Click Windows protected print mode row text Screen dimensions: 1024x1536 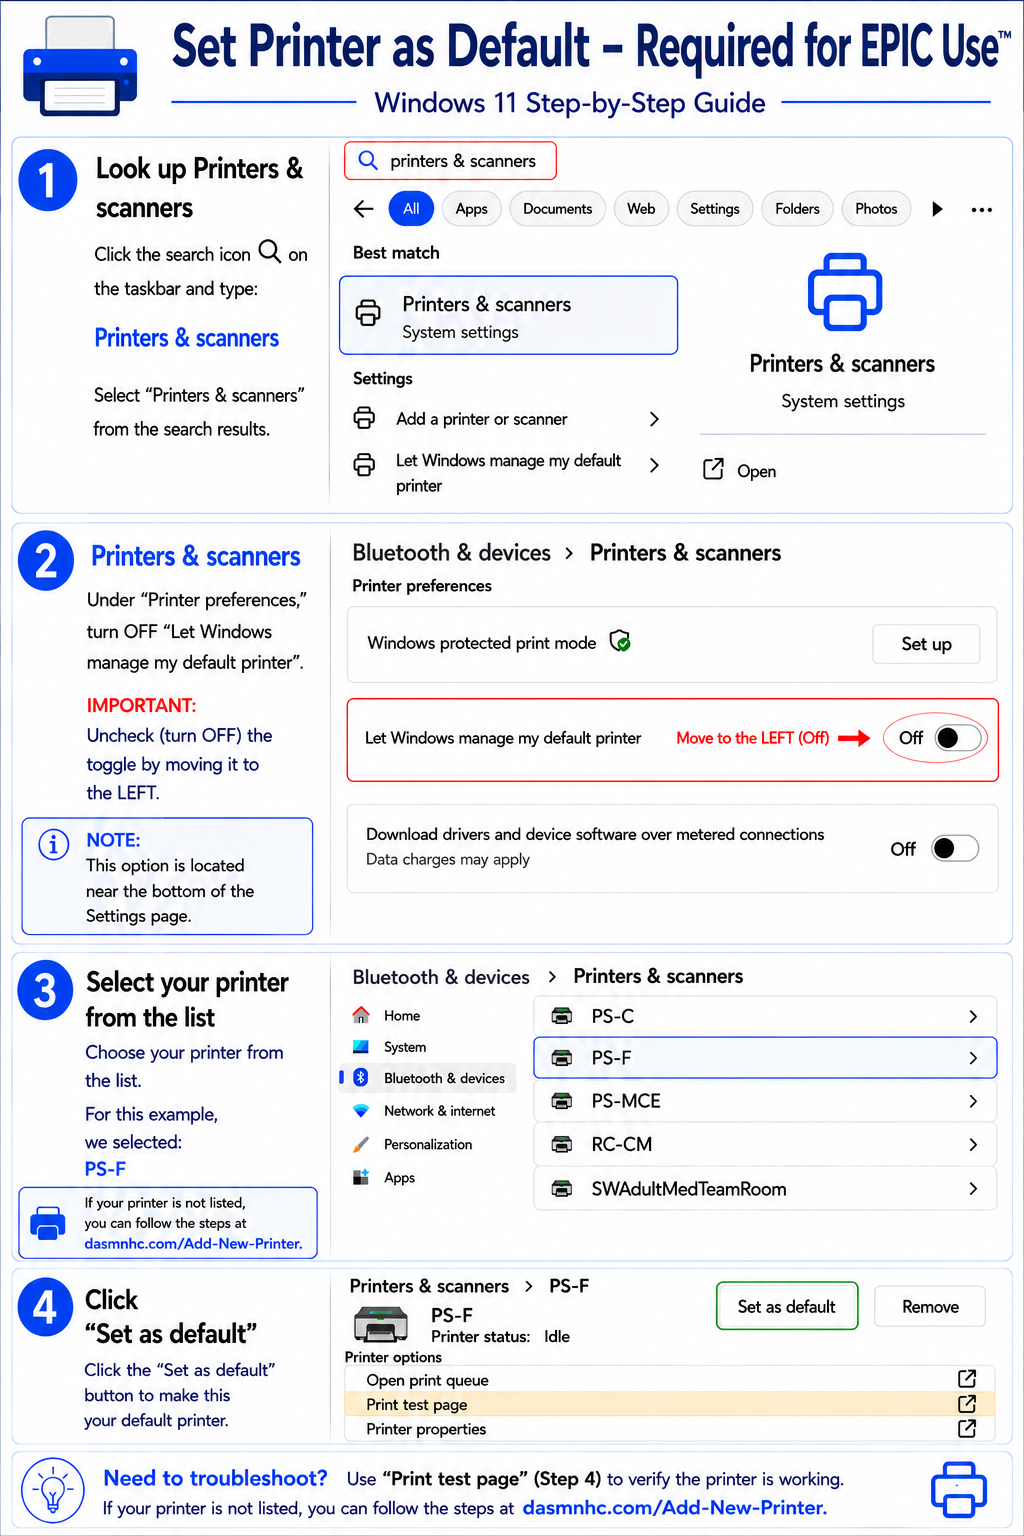tap(481, 643)
